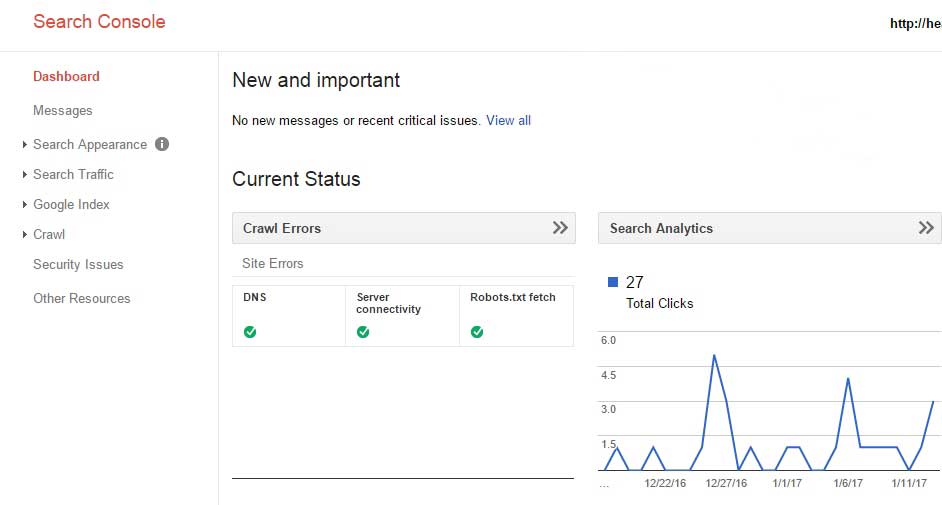Open the Dashboard section

coord(66,76)
